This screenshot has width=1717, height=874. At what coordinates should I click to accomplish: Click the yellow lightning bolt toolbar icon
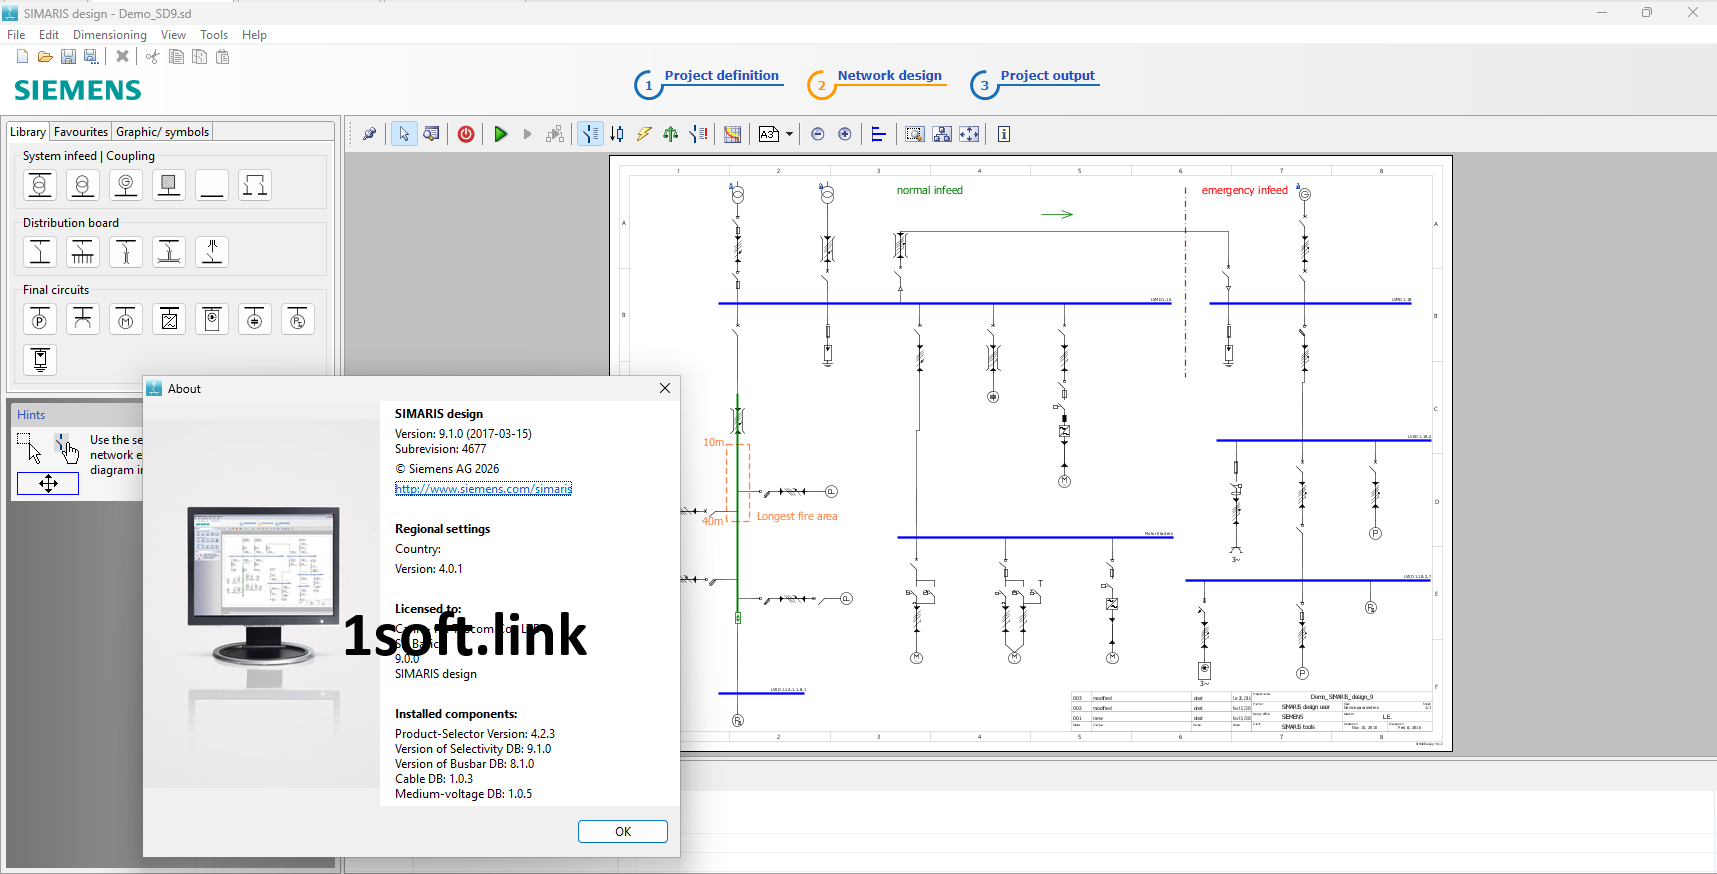coord(644,134)
